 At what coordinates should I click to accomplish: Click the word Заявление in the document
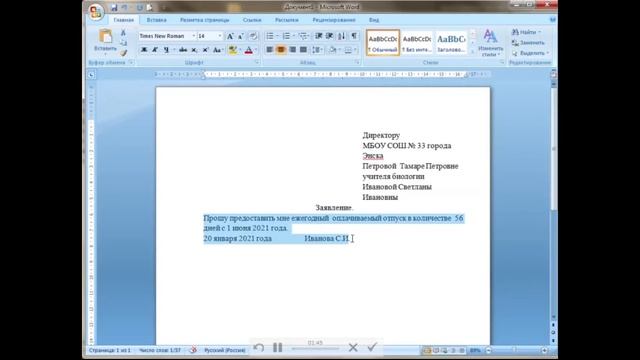coord(333,208)
